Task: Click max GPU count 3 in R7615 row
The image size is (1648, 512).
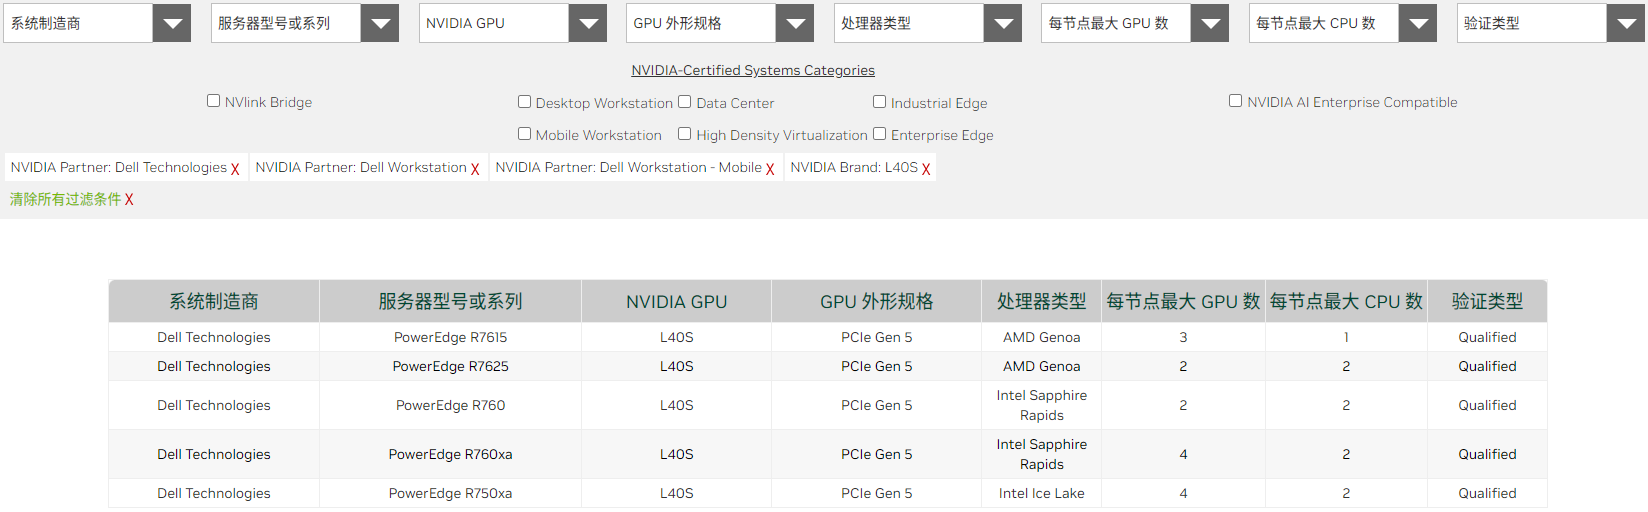Action: click(x=1183, y=337)
